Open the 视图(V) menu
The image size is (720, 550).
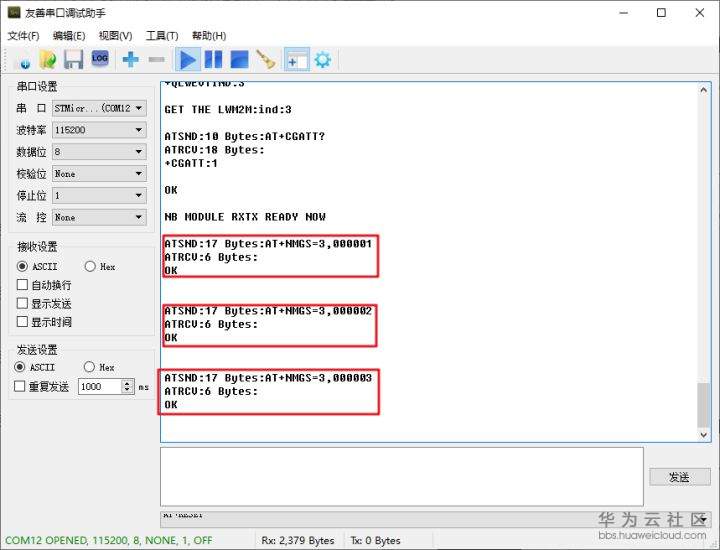tap(115, 36)
